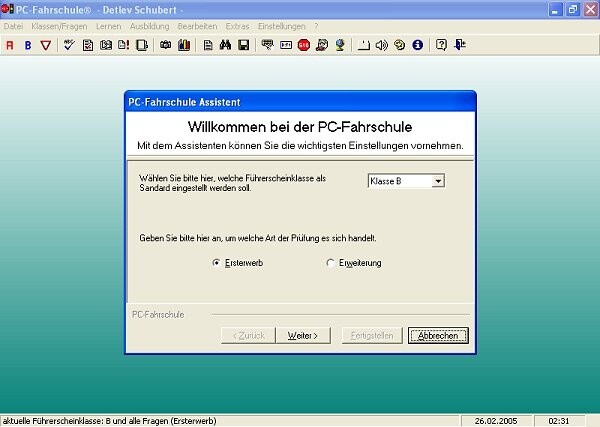Click the small display panel icon
The height and width of the screenshot is (427, 600).
coord(286,45)
